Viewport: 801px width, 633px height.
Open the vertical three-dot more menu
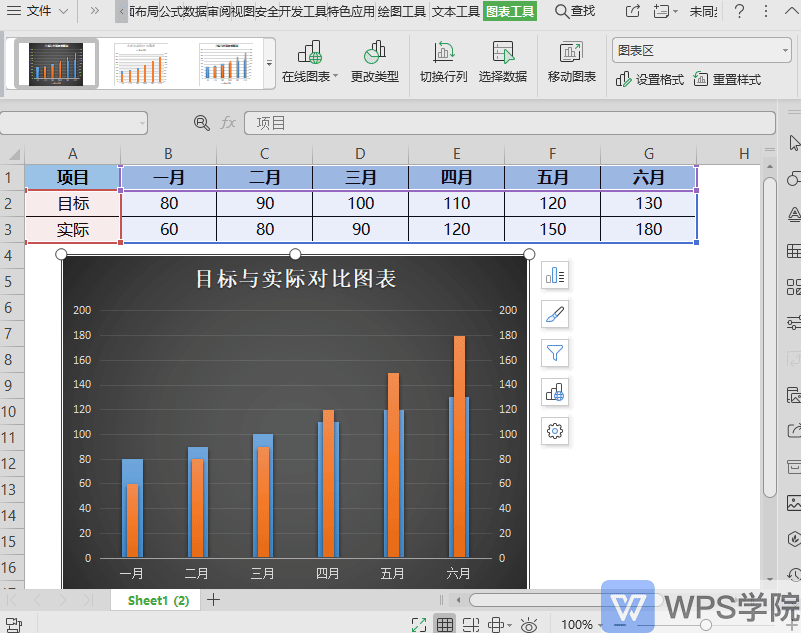[x=765, y=11]
